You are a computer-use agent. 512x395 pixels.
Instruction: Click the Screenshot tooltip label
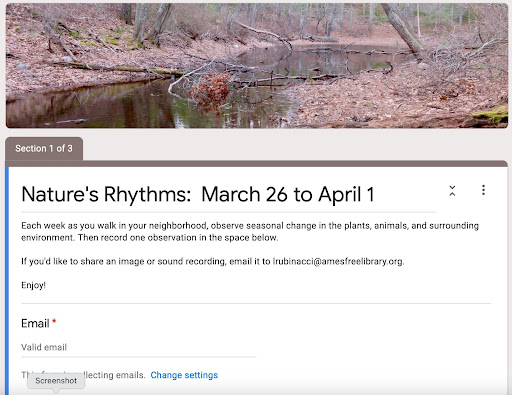coord(56,381)
